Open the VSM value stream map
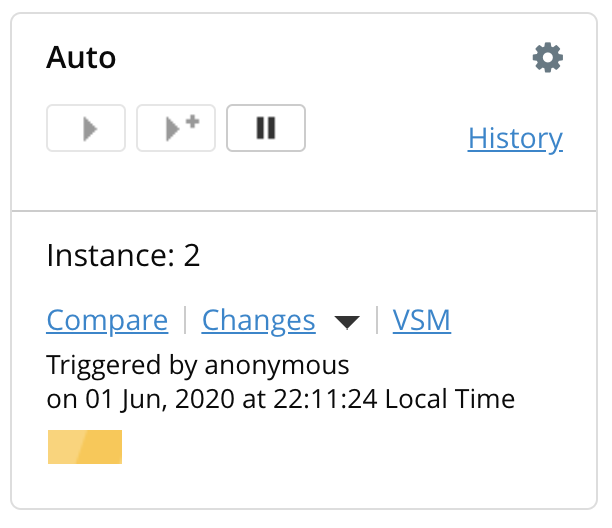 pos(421,321)
